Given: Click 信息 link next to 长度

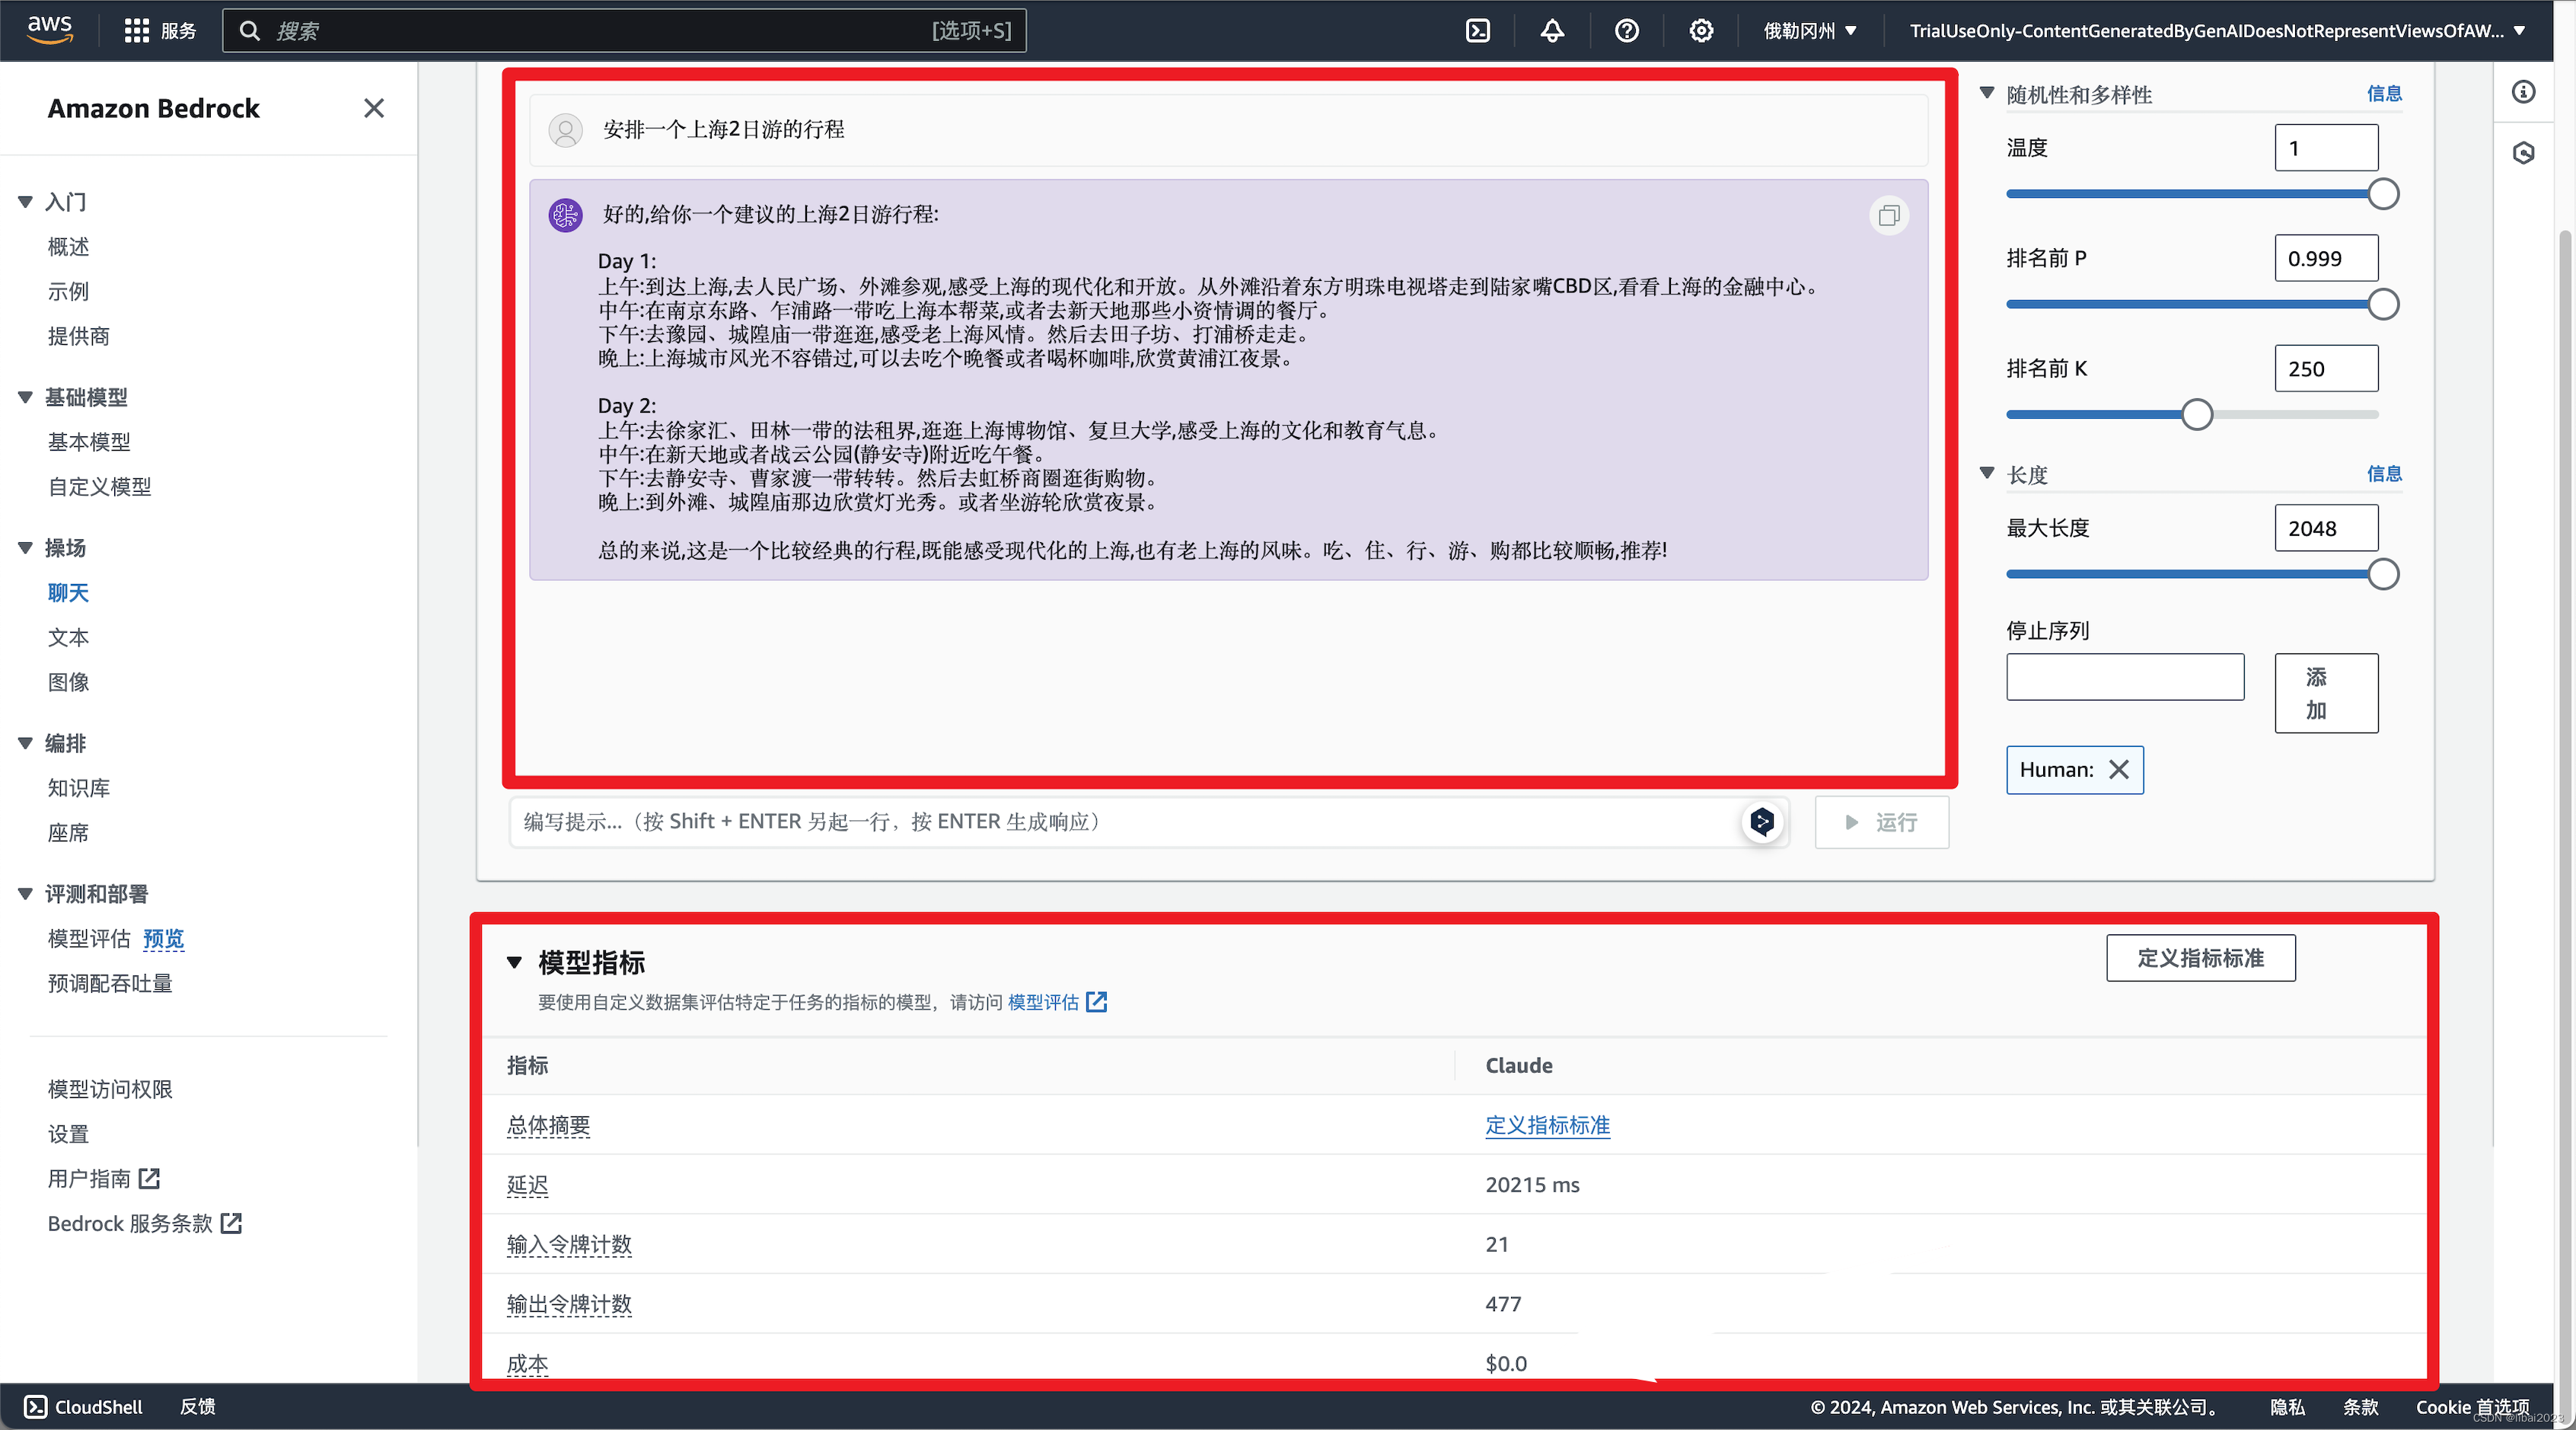Looking at the screenshot, I should click(2384, 473).
